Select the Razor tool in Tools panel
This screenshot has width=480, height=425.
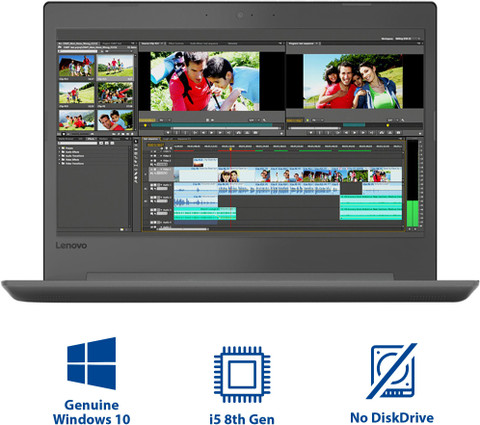[136, 162]
